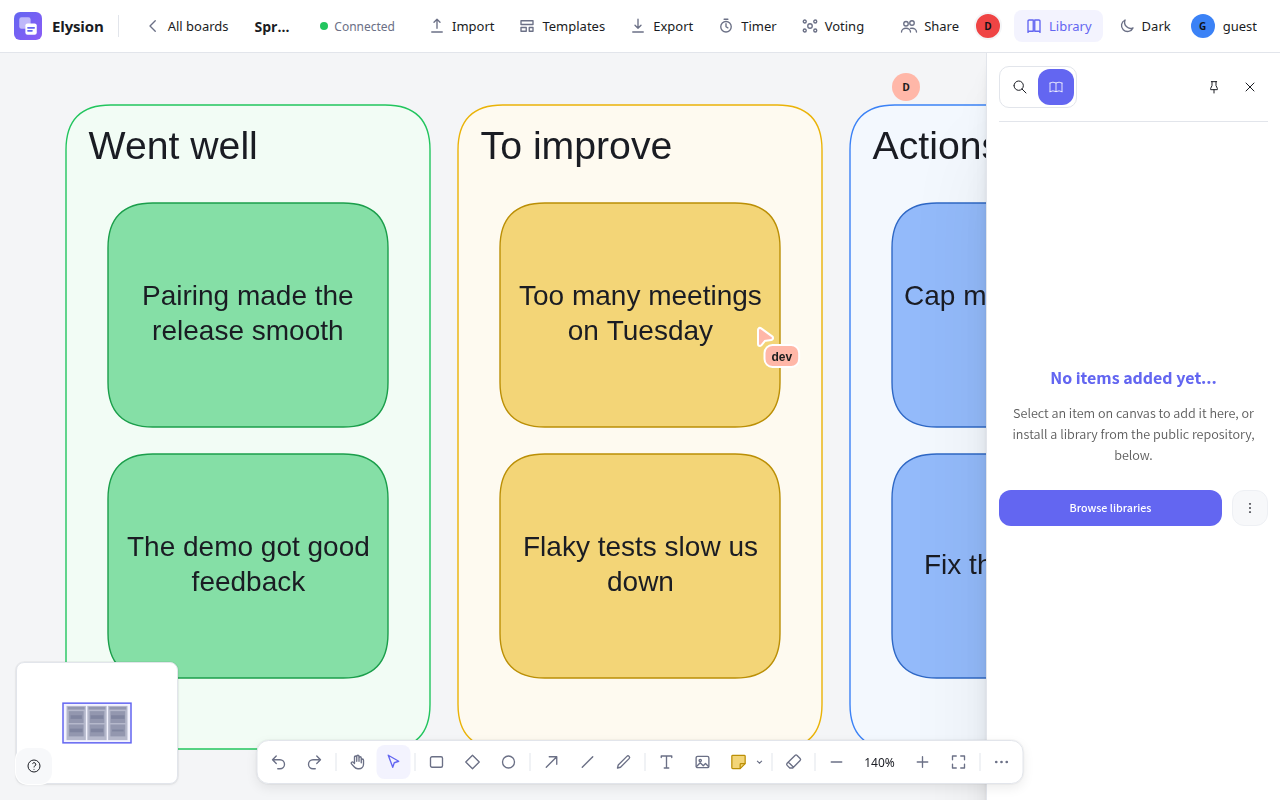
Task: Click the fit-to-screen icon
Action: click(x=958, y=762)
